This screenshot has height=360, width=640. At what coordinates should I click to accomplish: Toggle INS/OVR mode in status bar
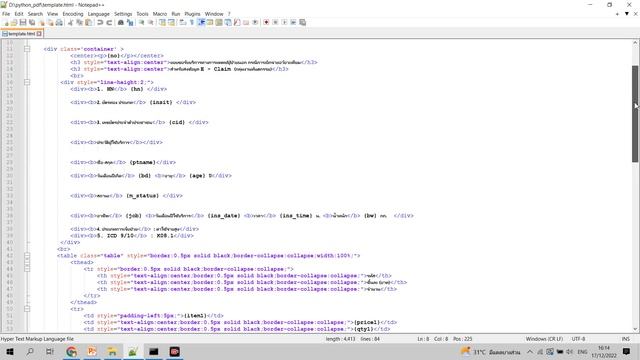625,339
